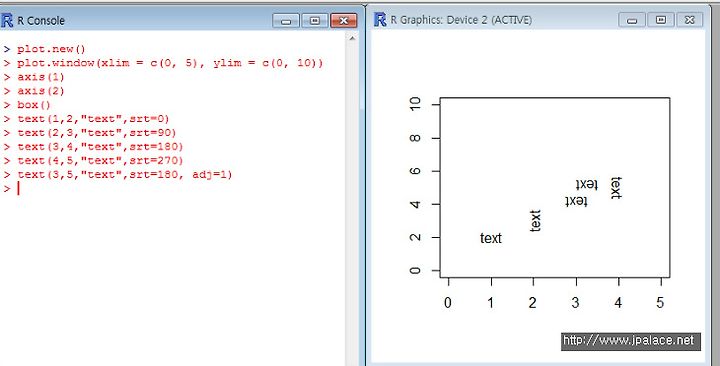Click the R Console scrollbar up arrow
Image resolution: width=720 pixels, height=366 pixels.
point(352,39)
